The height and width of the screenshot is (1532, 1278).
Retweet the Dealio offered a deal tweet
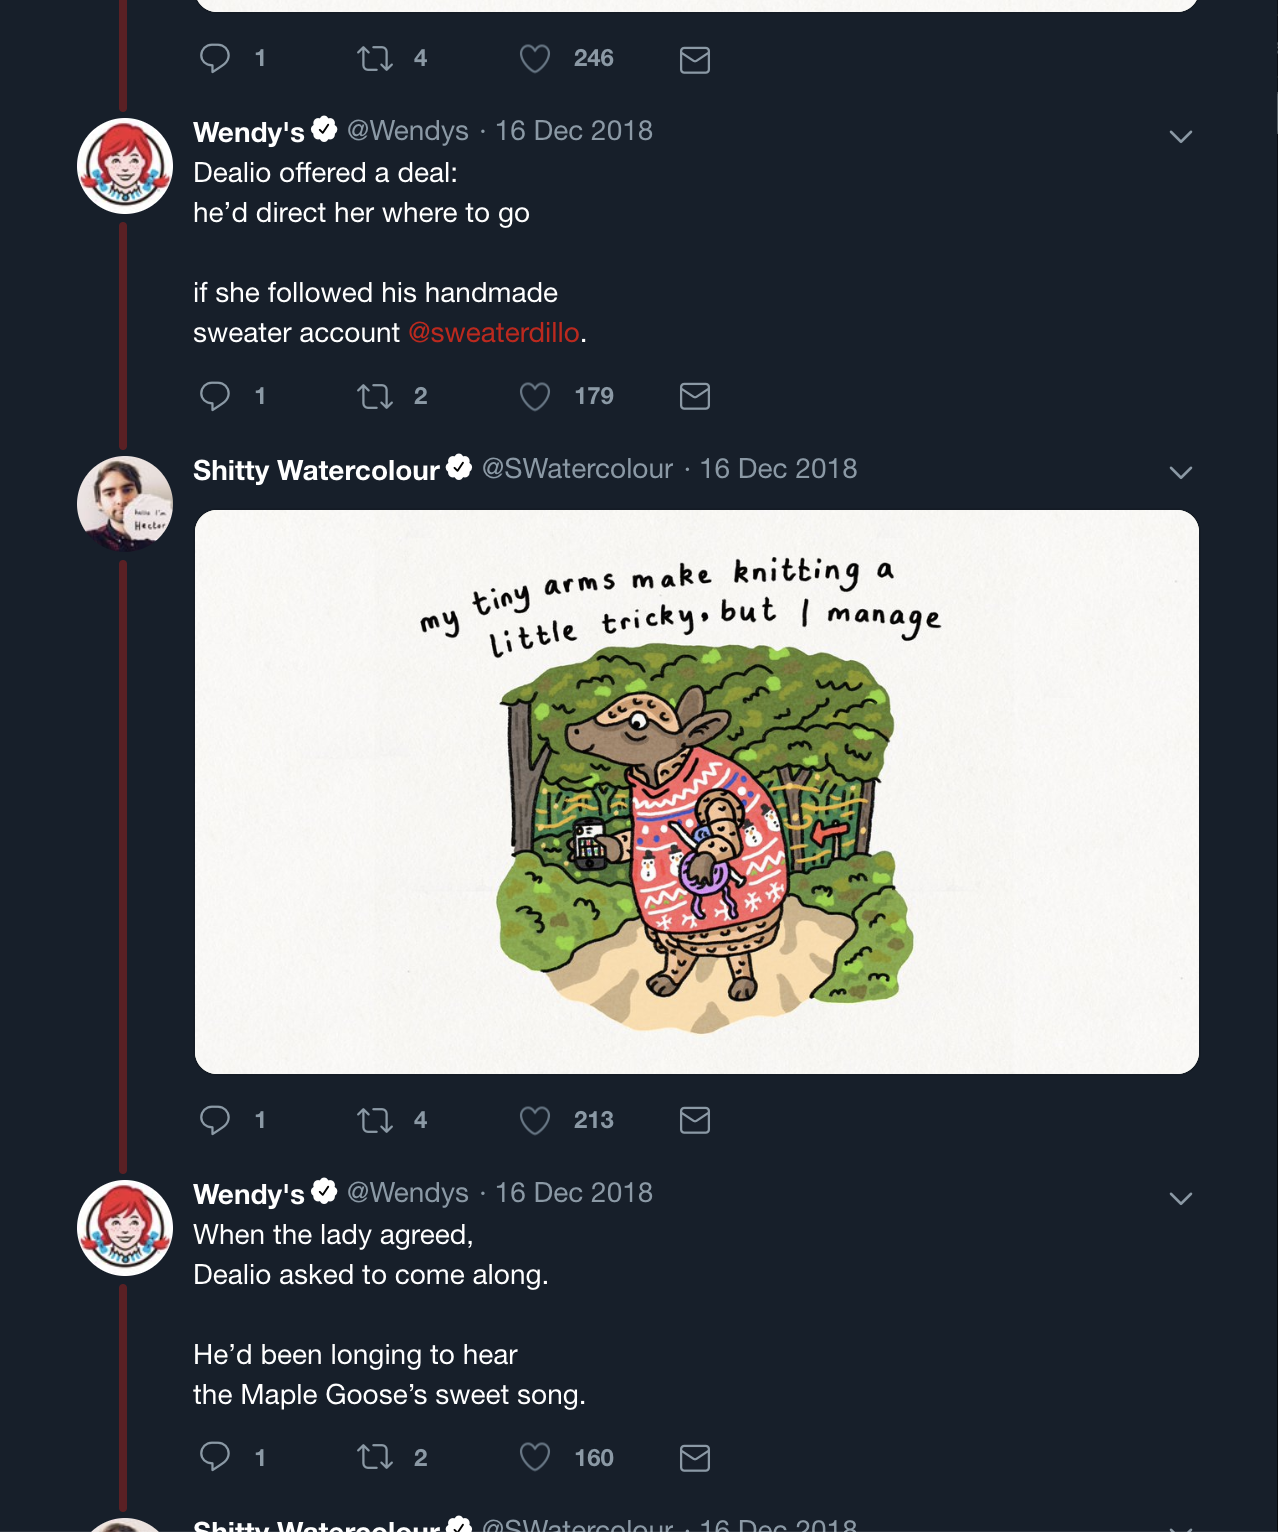click(375, 396)
